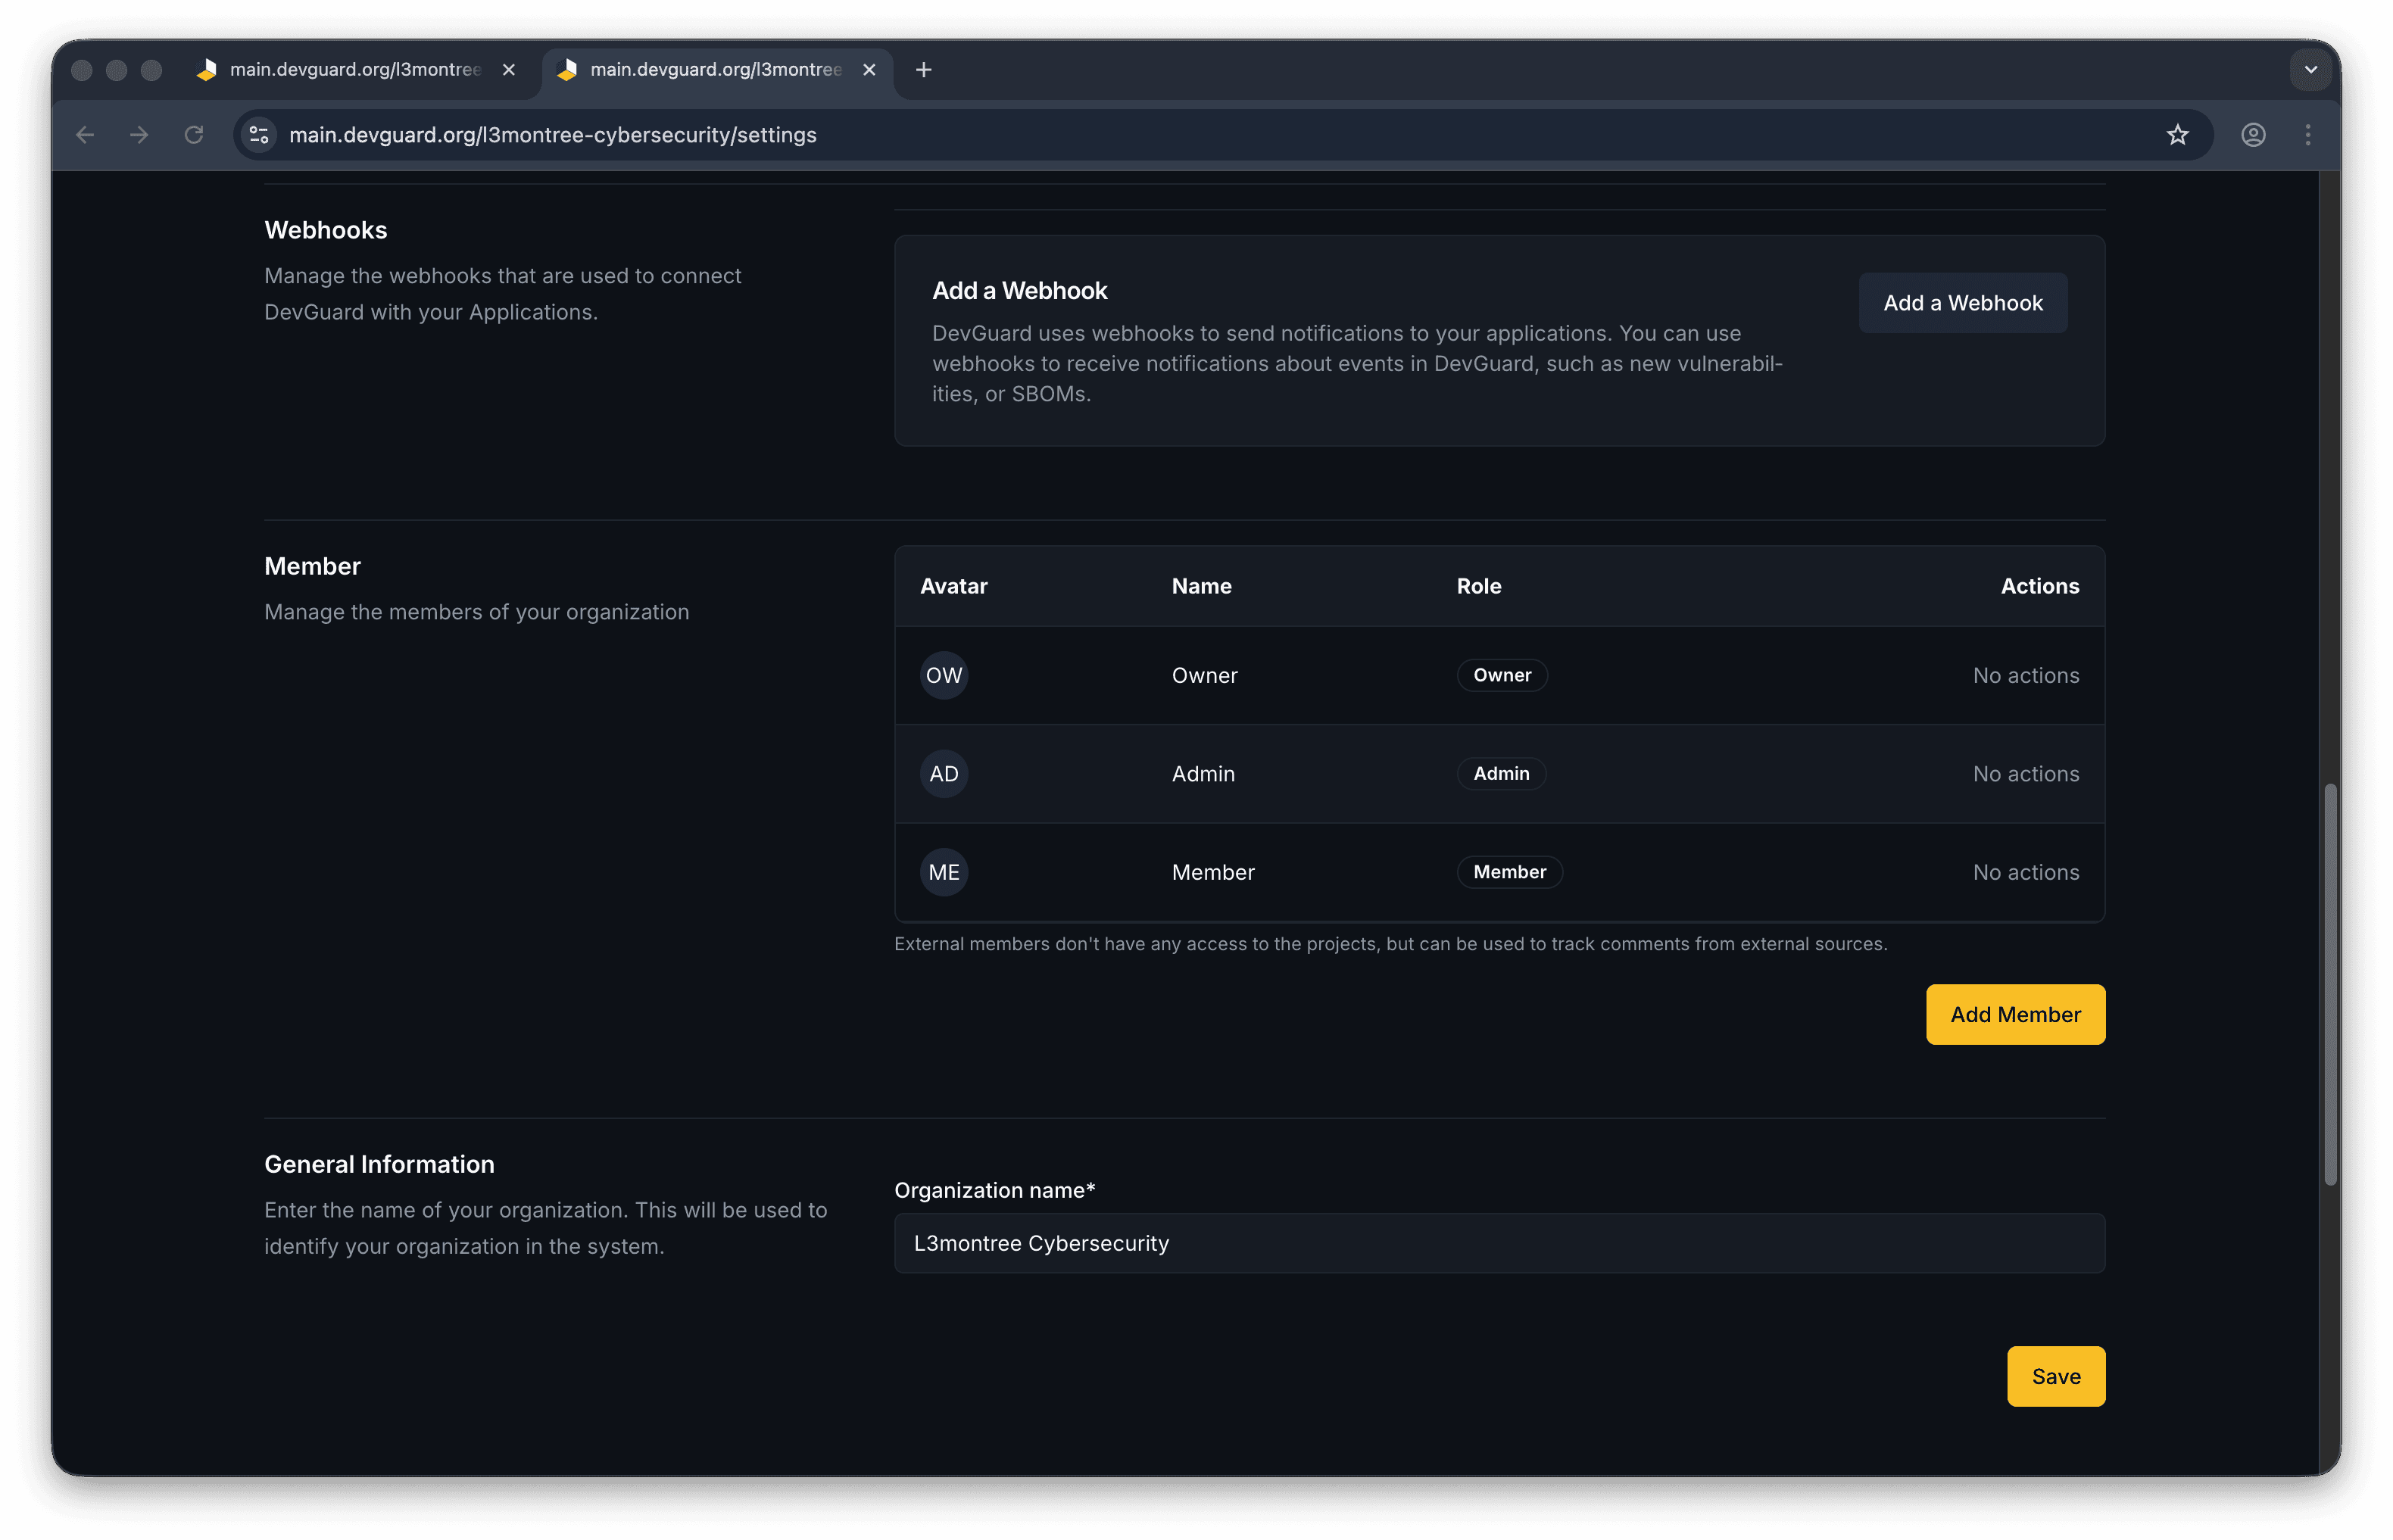The image size is (2393, 1540).
Task: Click the vertical page scrollbar thumb
Action: [x=2330, y=985]
